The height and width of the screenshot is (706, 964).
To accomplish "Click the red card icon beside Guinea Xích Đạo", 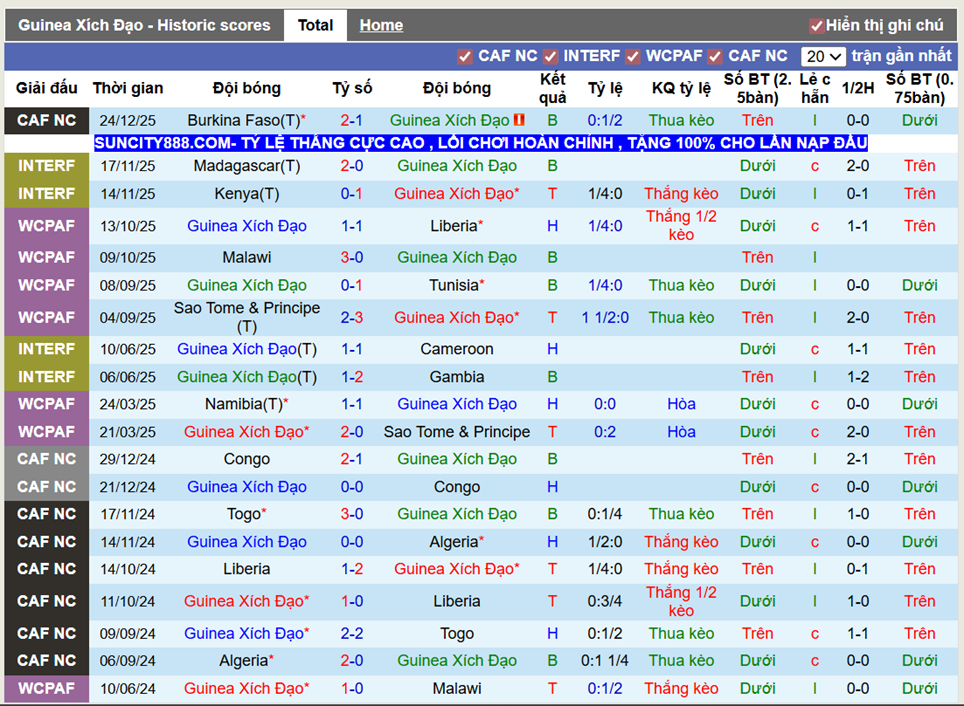I will [x=519, y=120].
